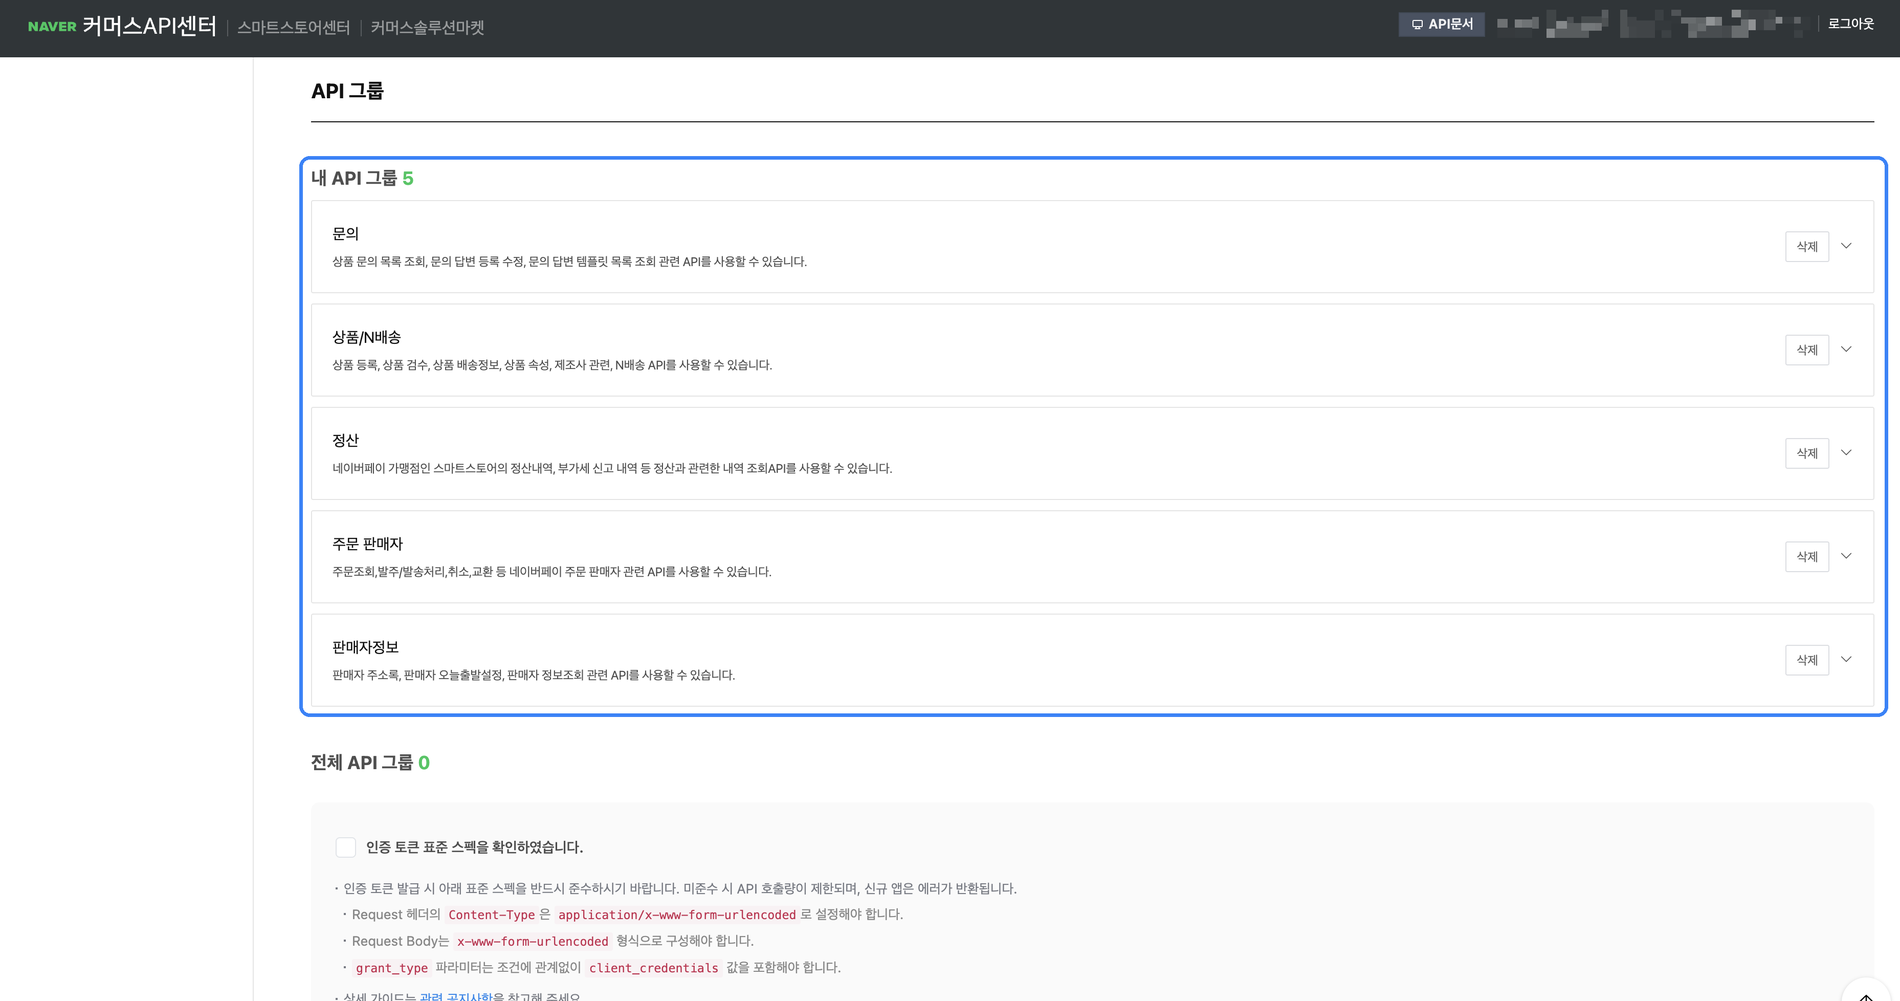
Task: Click the 문의 group description text
Action: coord(569,262)
